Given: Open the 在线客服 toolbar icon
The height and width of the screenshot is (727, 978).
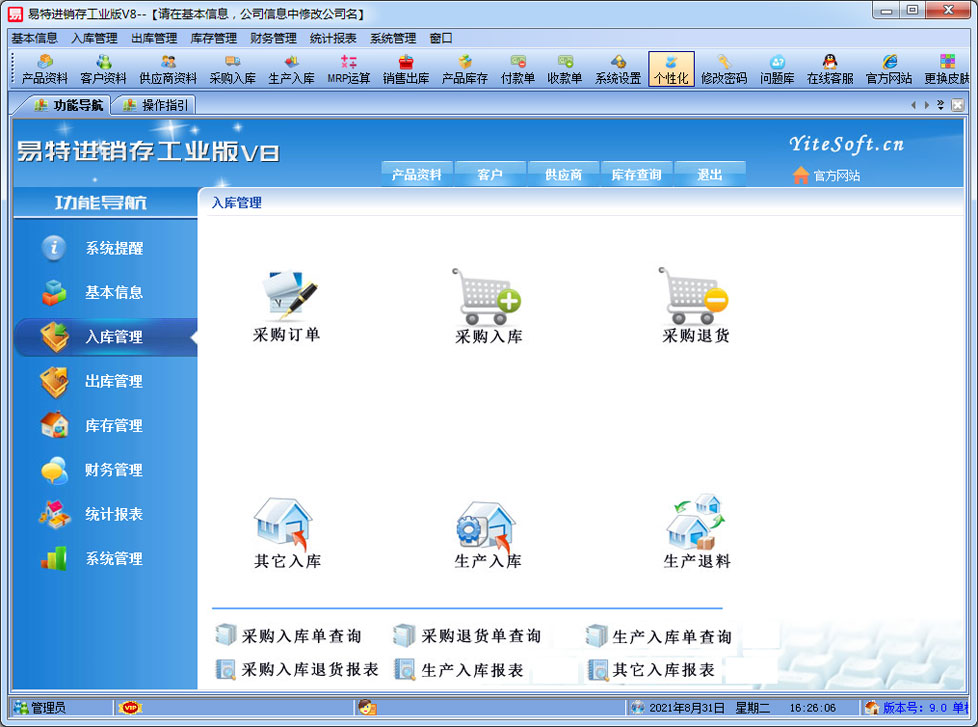Looking at the screenshot, I should pos(830,69).
